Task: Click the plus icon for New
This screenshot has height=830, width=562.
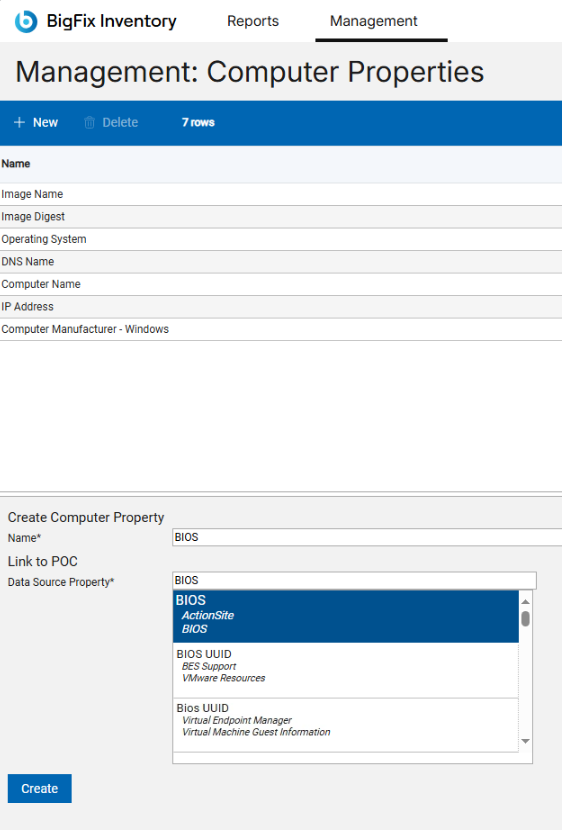Action: [x=19, y=122]
